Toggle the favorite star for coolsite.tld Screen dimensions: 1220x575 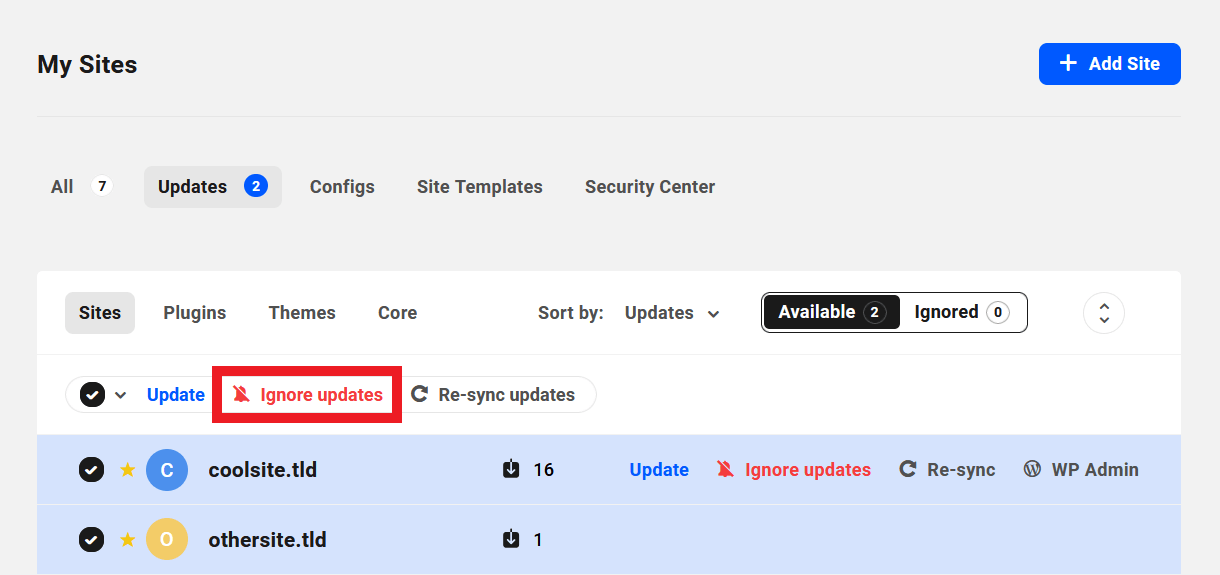coord(127,470)
